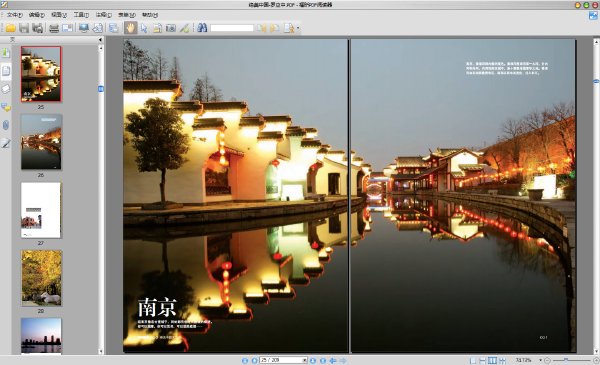Click the email envelope toolbar icon

pyautogui.click(x=68, y=28)
